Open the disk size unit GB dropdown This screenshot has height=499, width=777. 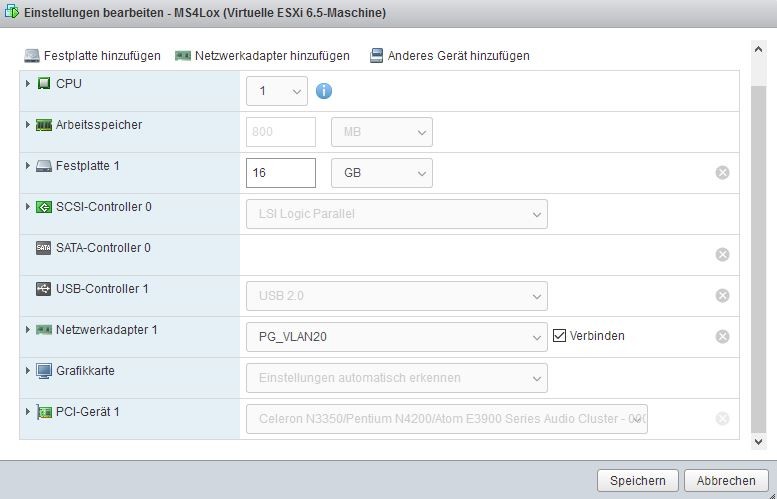382,173
